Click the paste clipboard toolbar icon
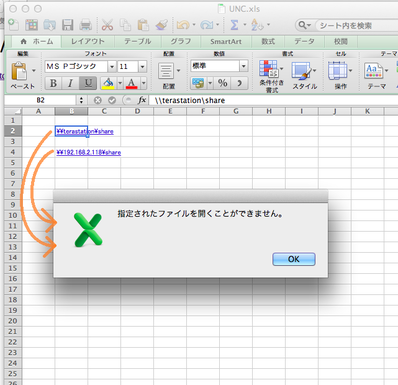The width and height of the screenshot is (398, 385). coord(143,25)
